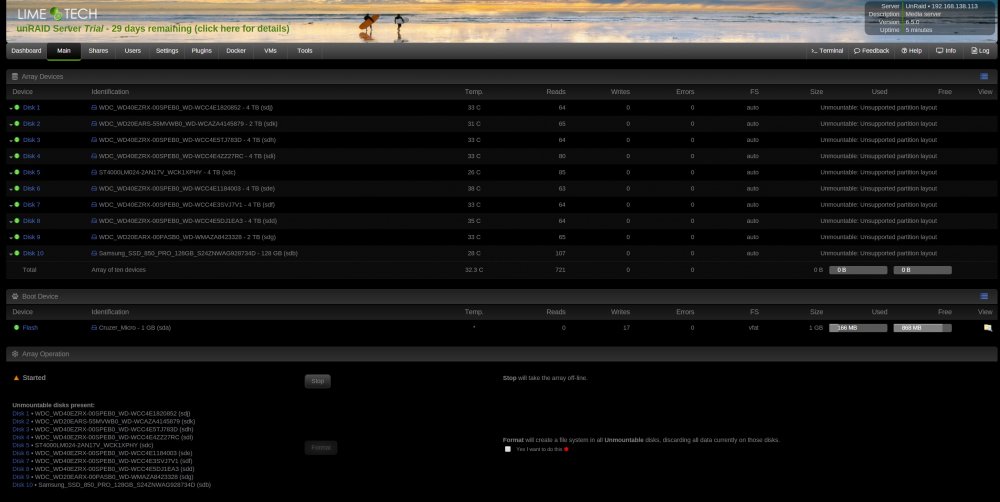Open the Flash device link

[30, 328]
